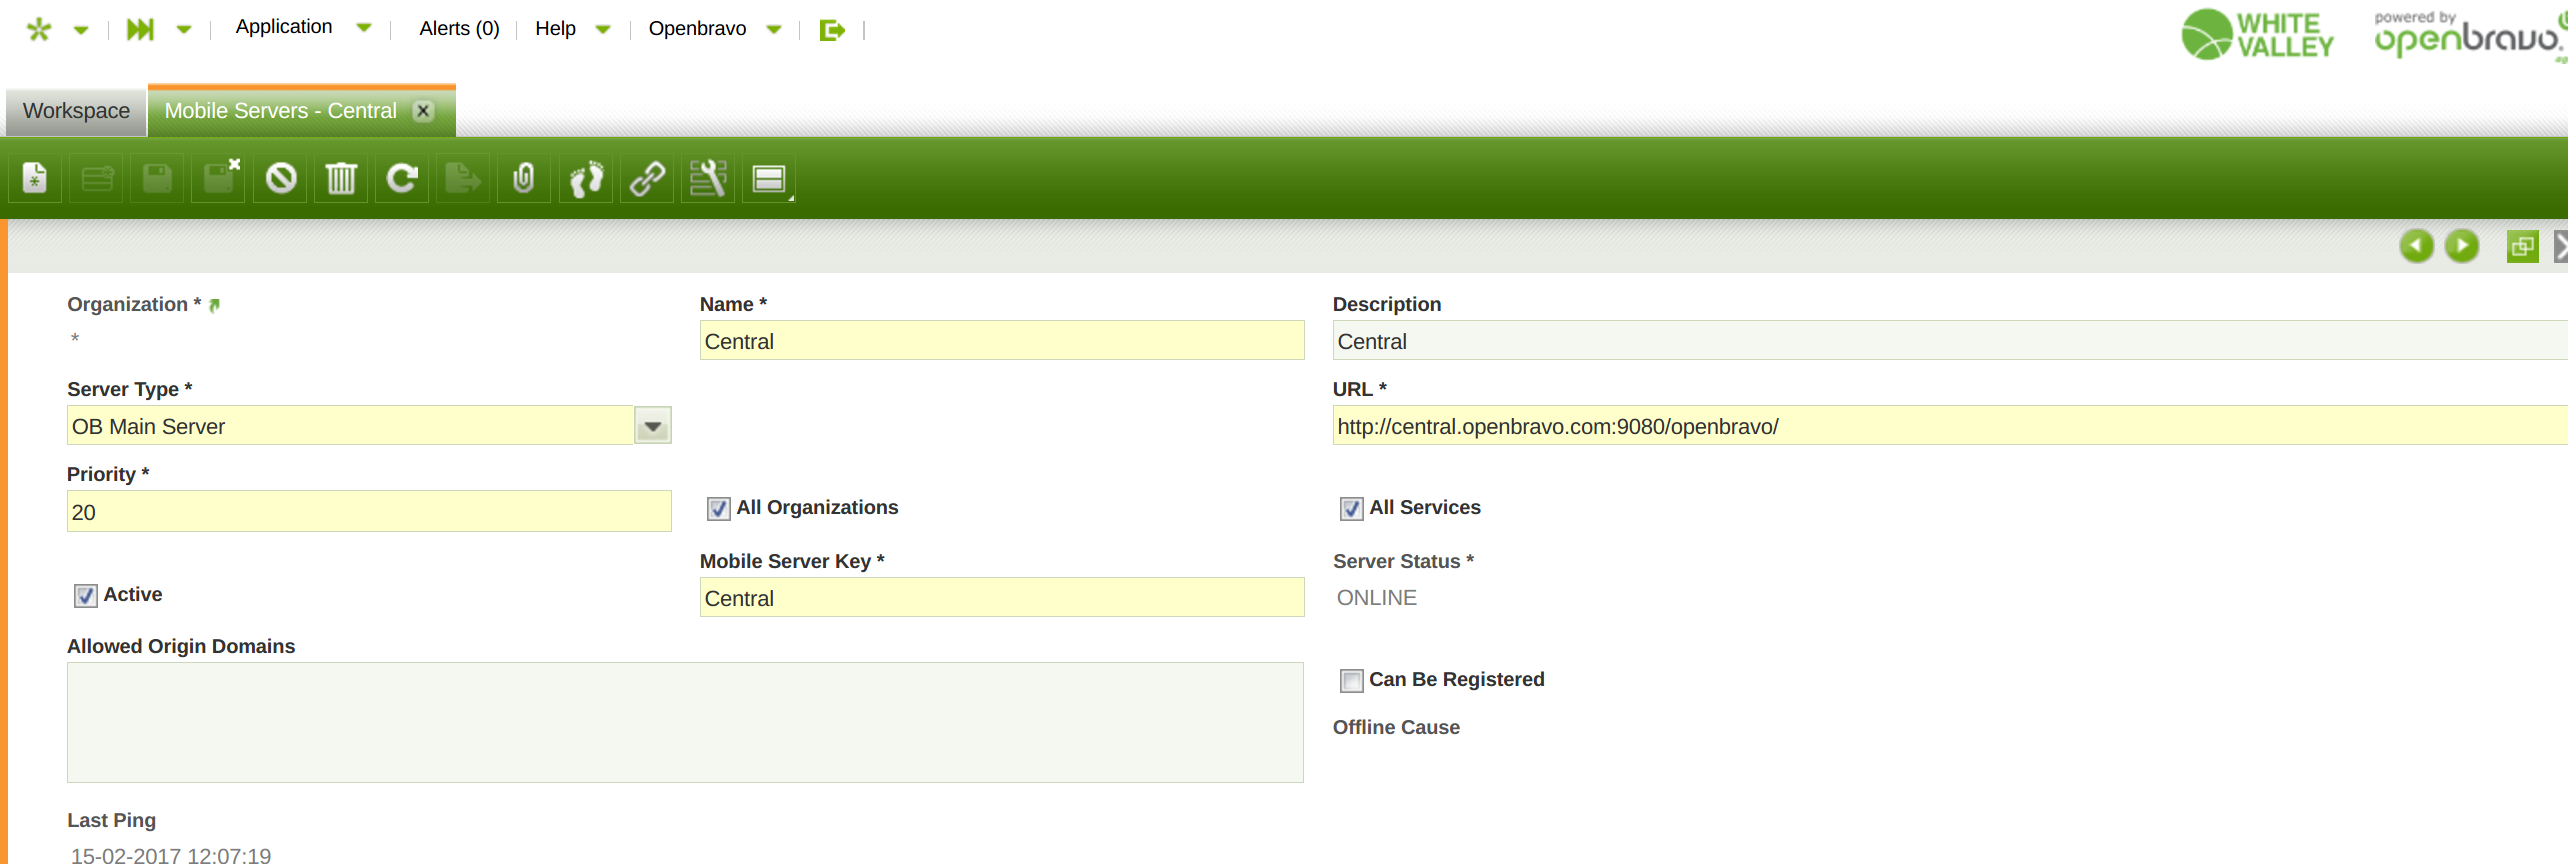Expand the Openbravo dropdown arrow

click(x=774, y=30)
